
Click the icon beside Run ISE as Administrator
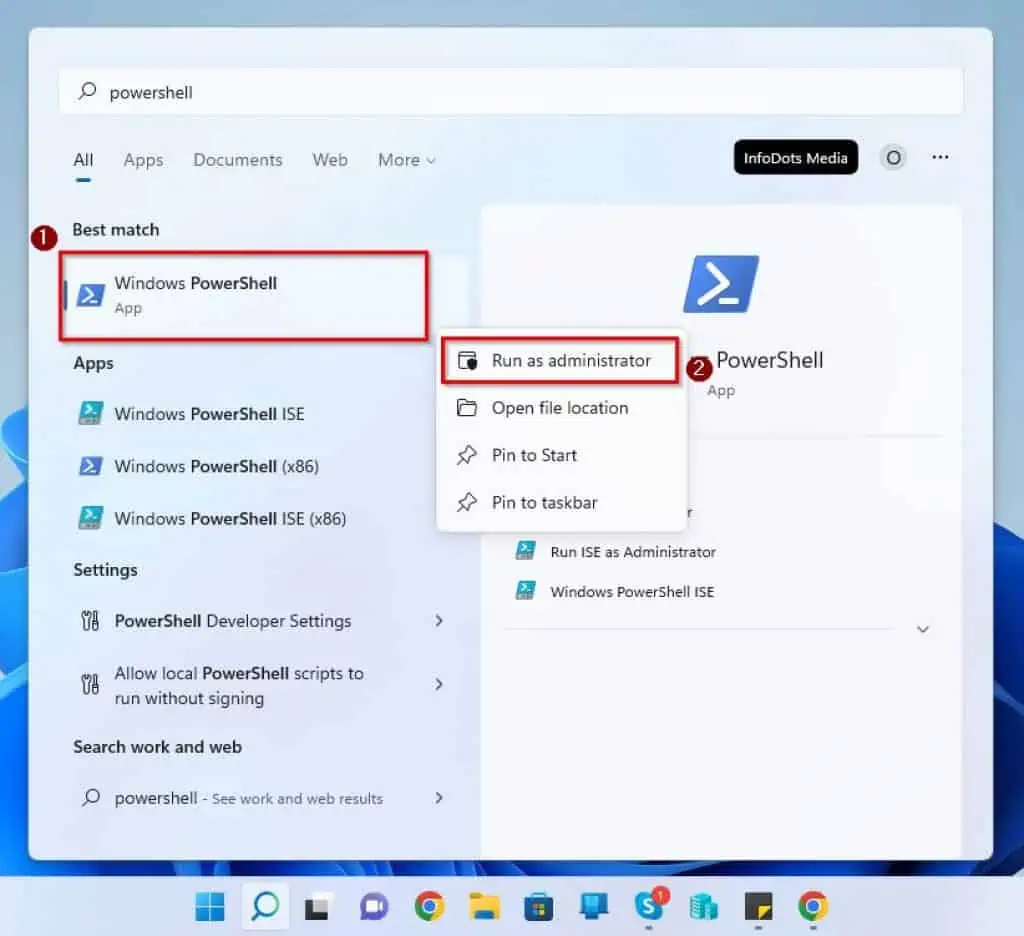[526, 551]
